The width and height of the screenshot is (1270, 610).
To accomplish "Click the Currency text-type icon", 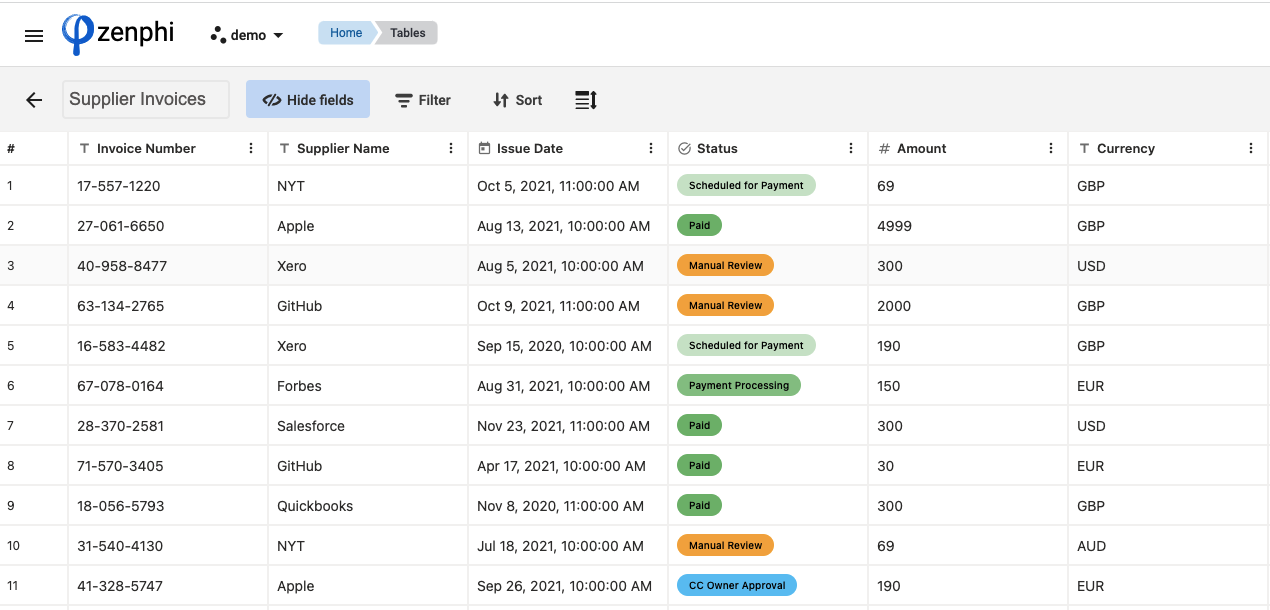I will pos(1084,148).
